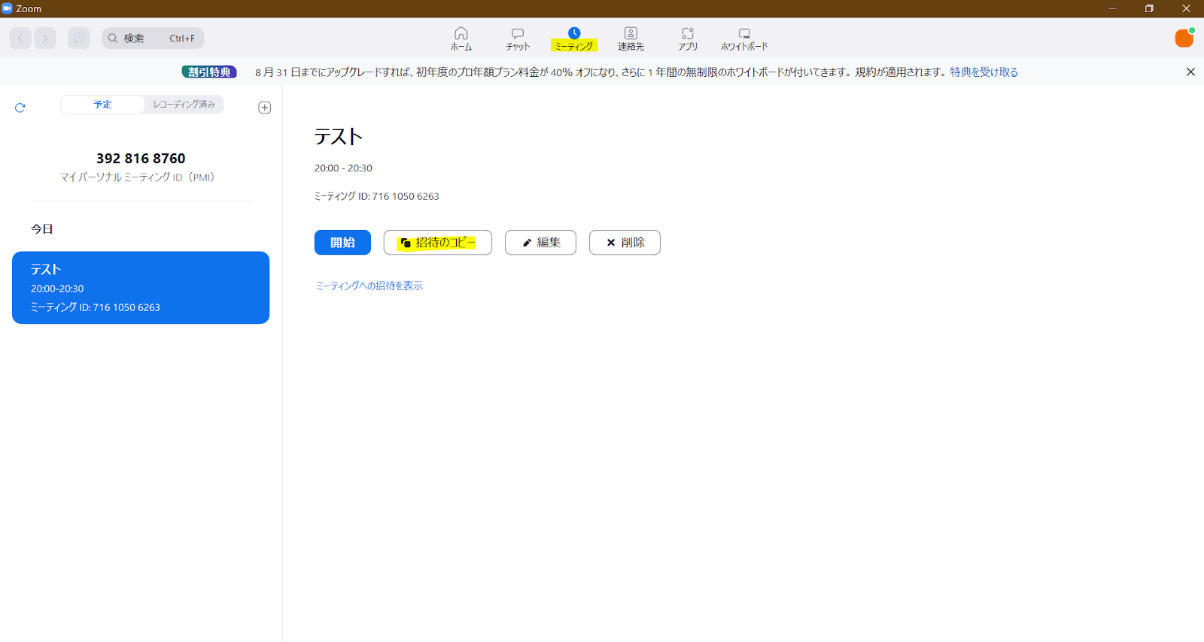Schedule new meeting with plus icon
1204x642 pixels.
click(x=265, y=107)
